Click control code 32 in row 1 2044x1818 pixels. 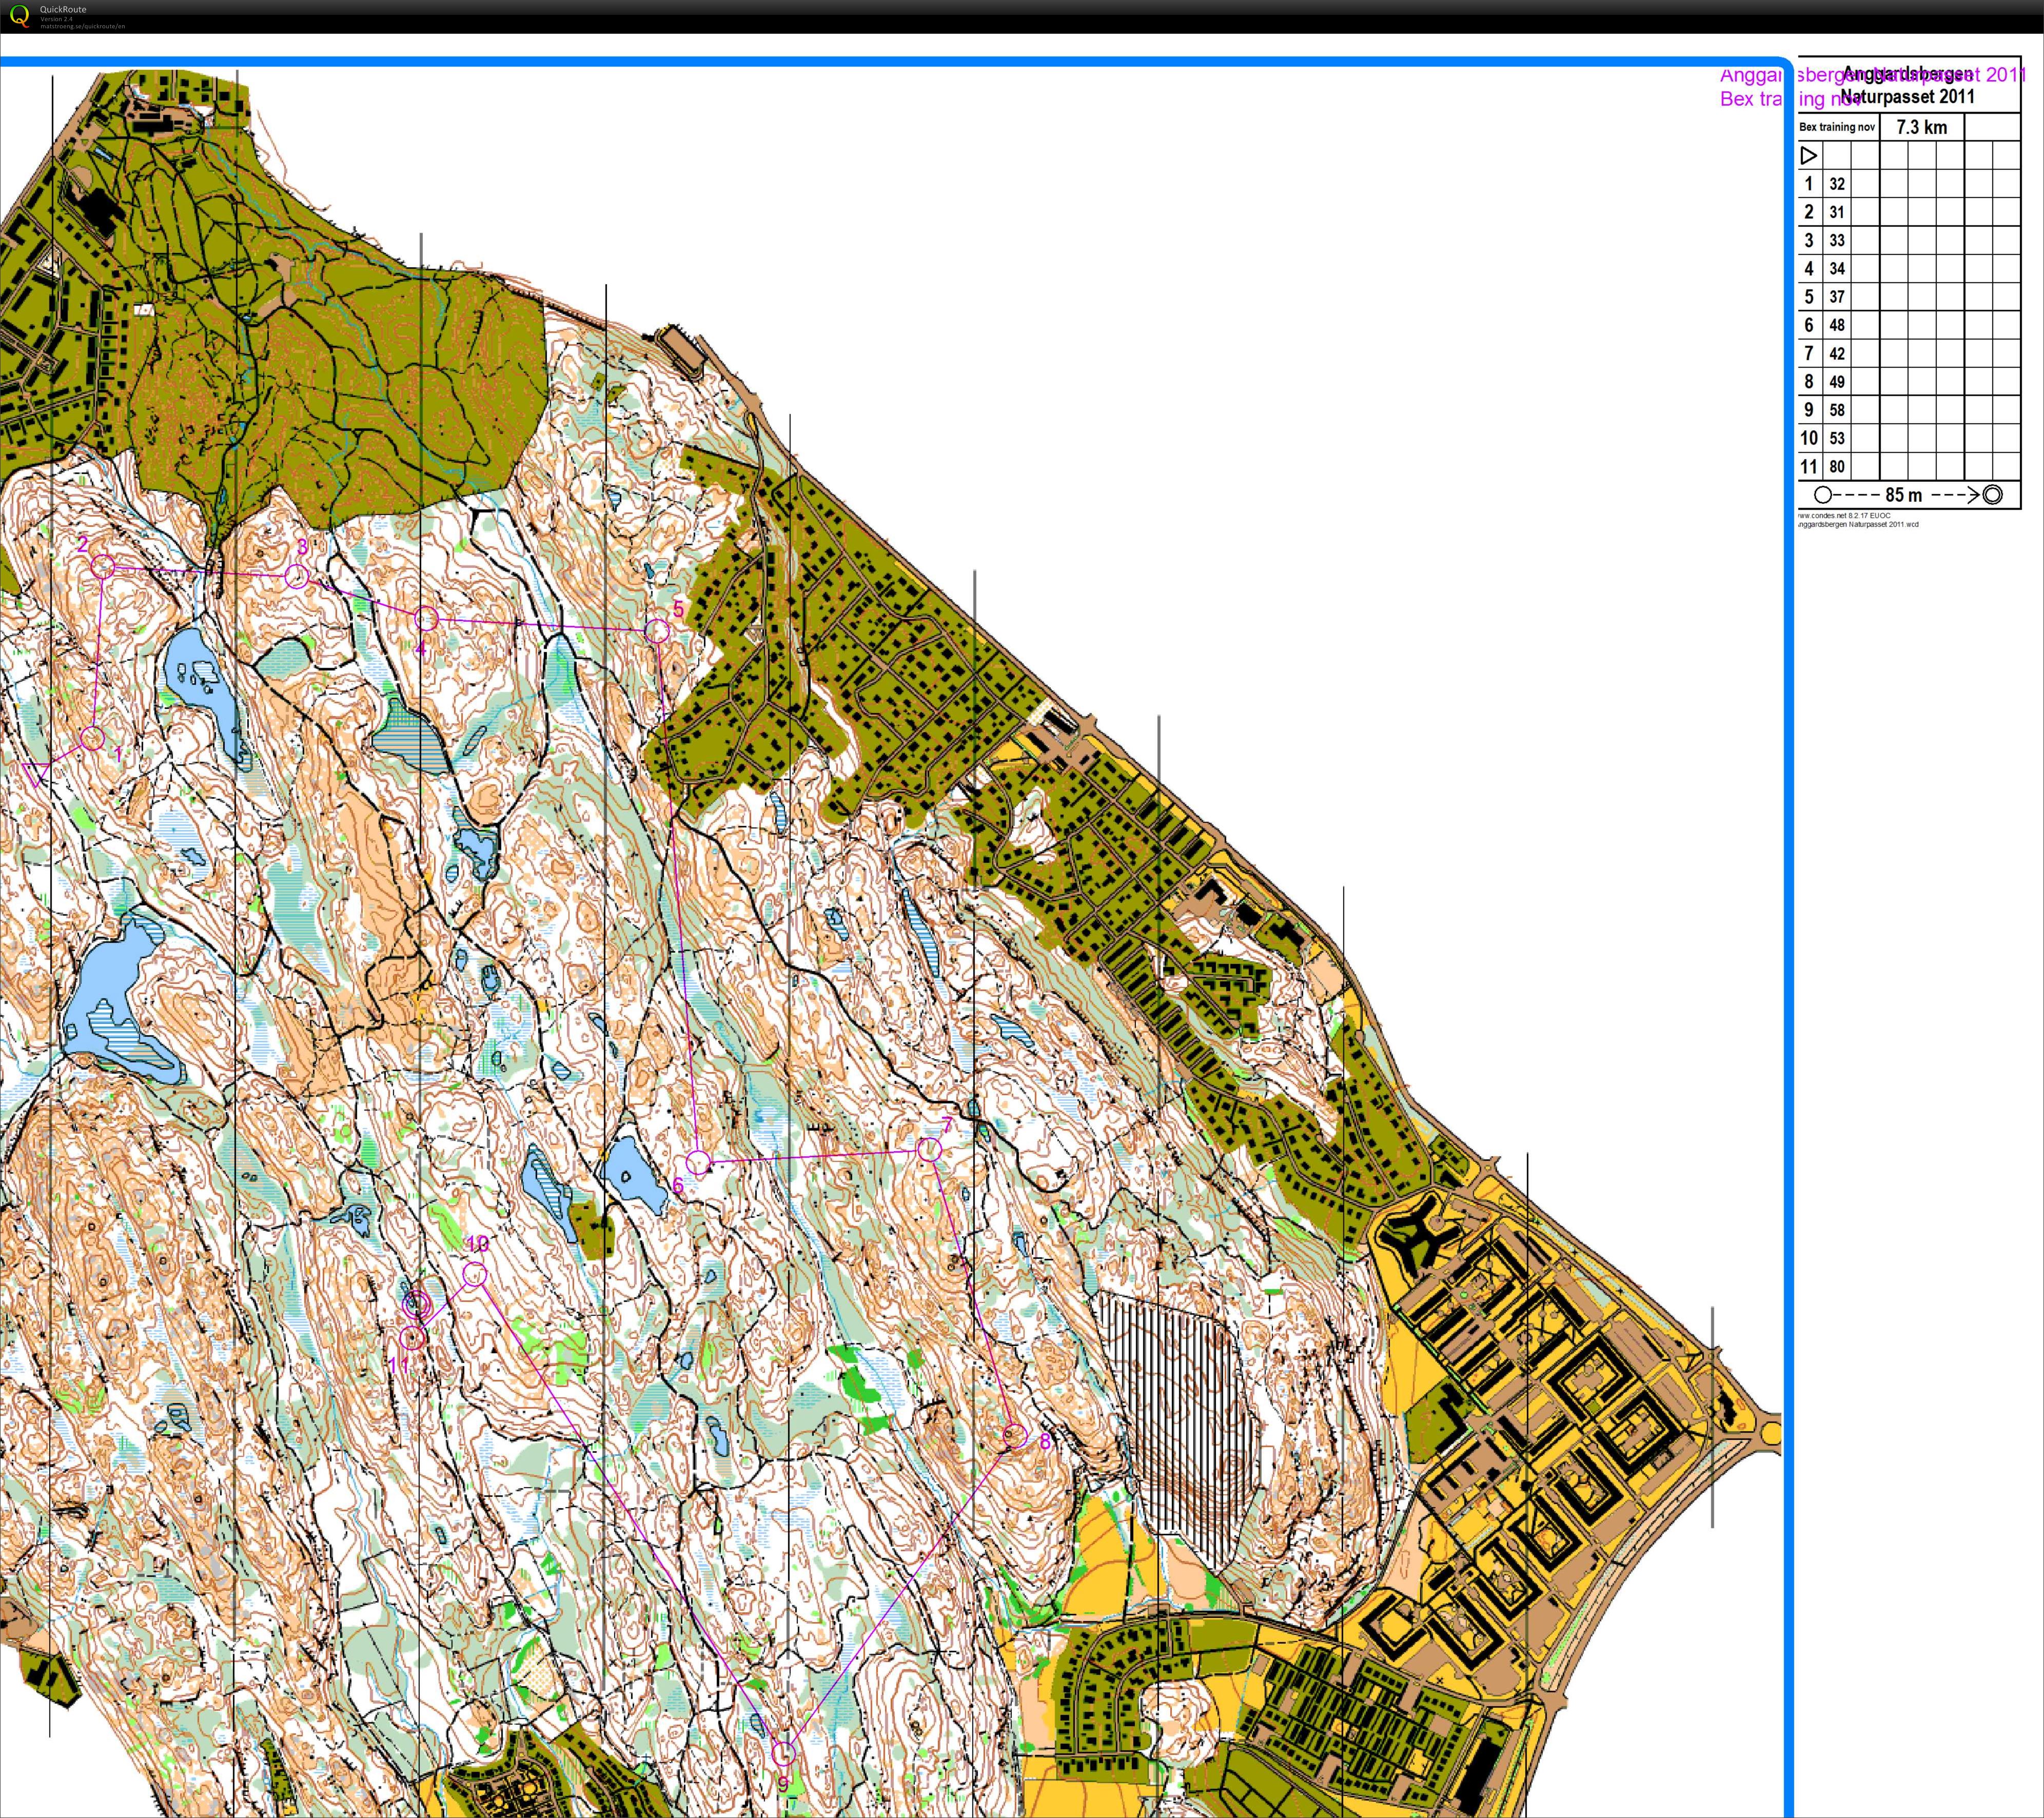1837,184
